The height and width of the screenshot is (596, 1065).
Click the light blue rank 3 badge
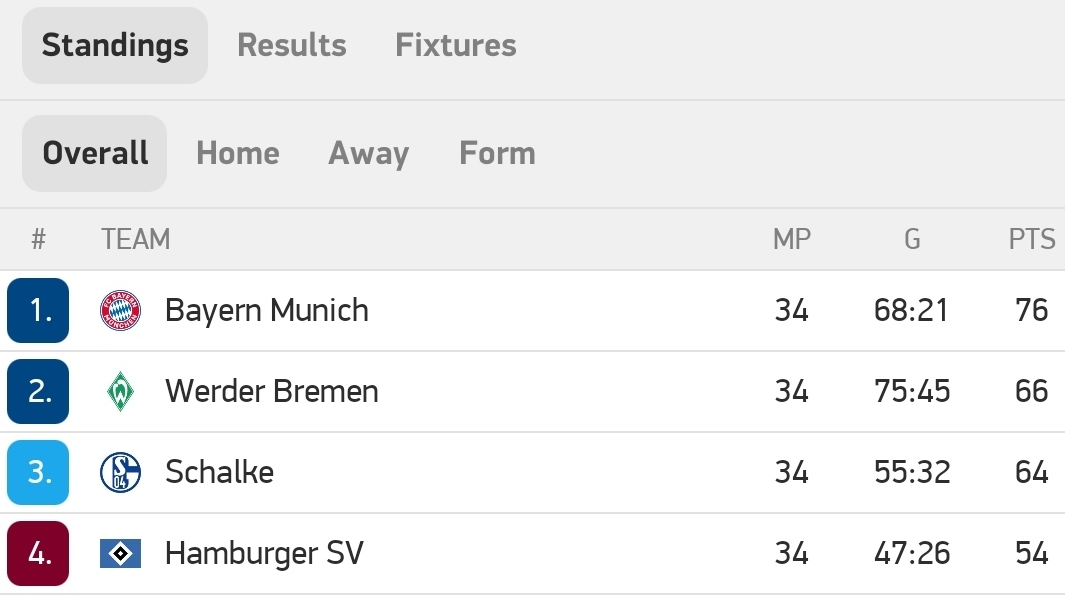[38, 472]
